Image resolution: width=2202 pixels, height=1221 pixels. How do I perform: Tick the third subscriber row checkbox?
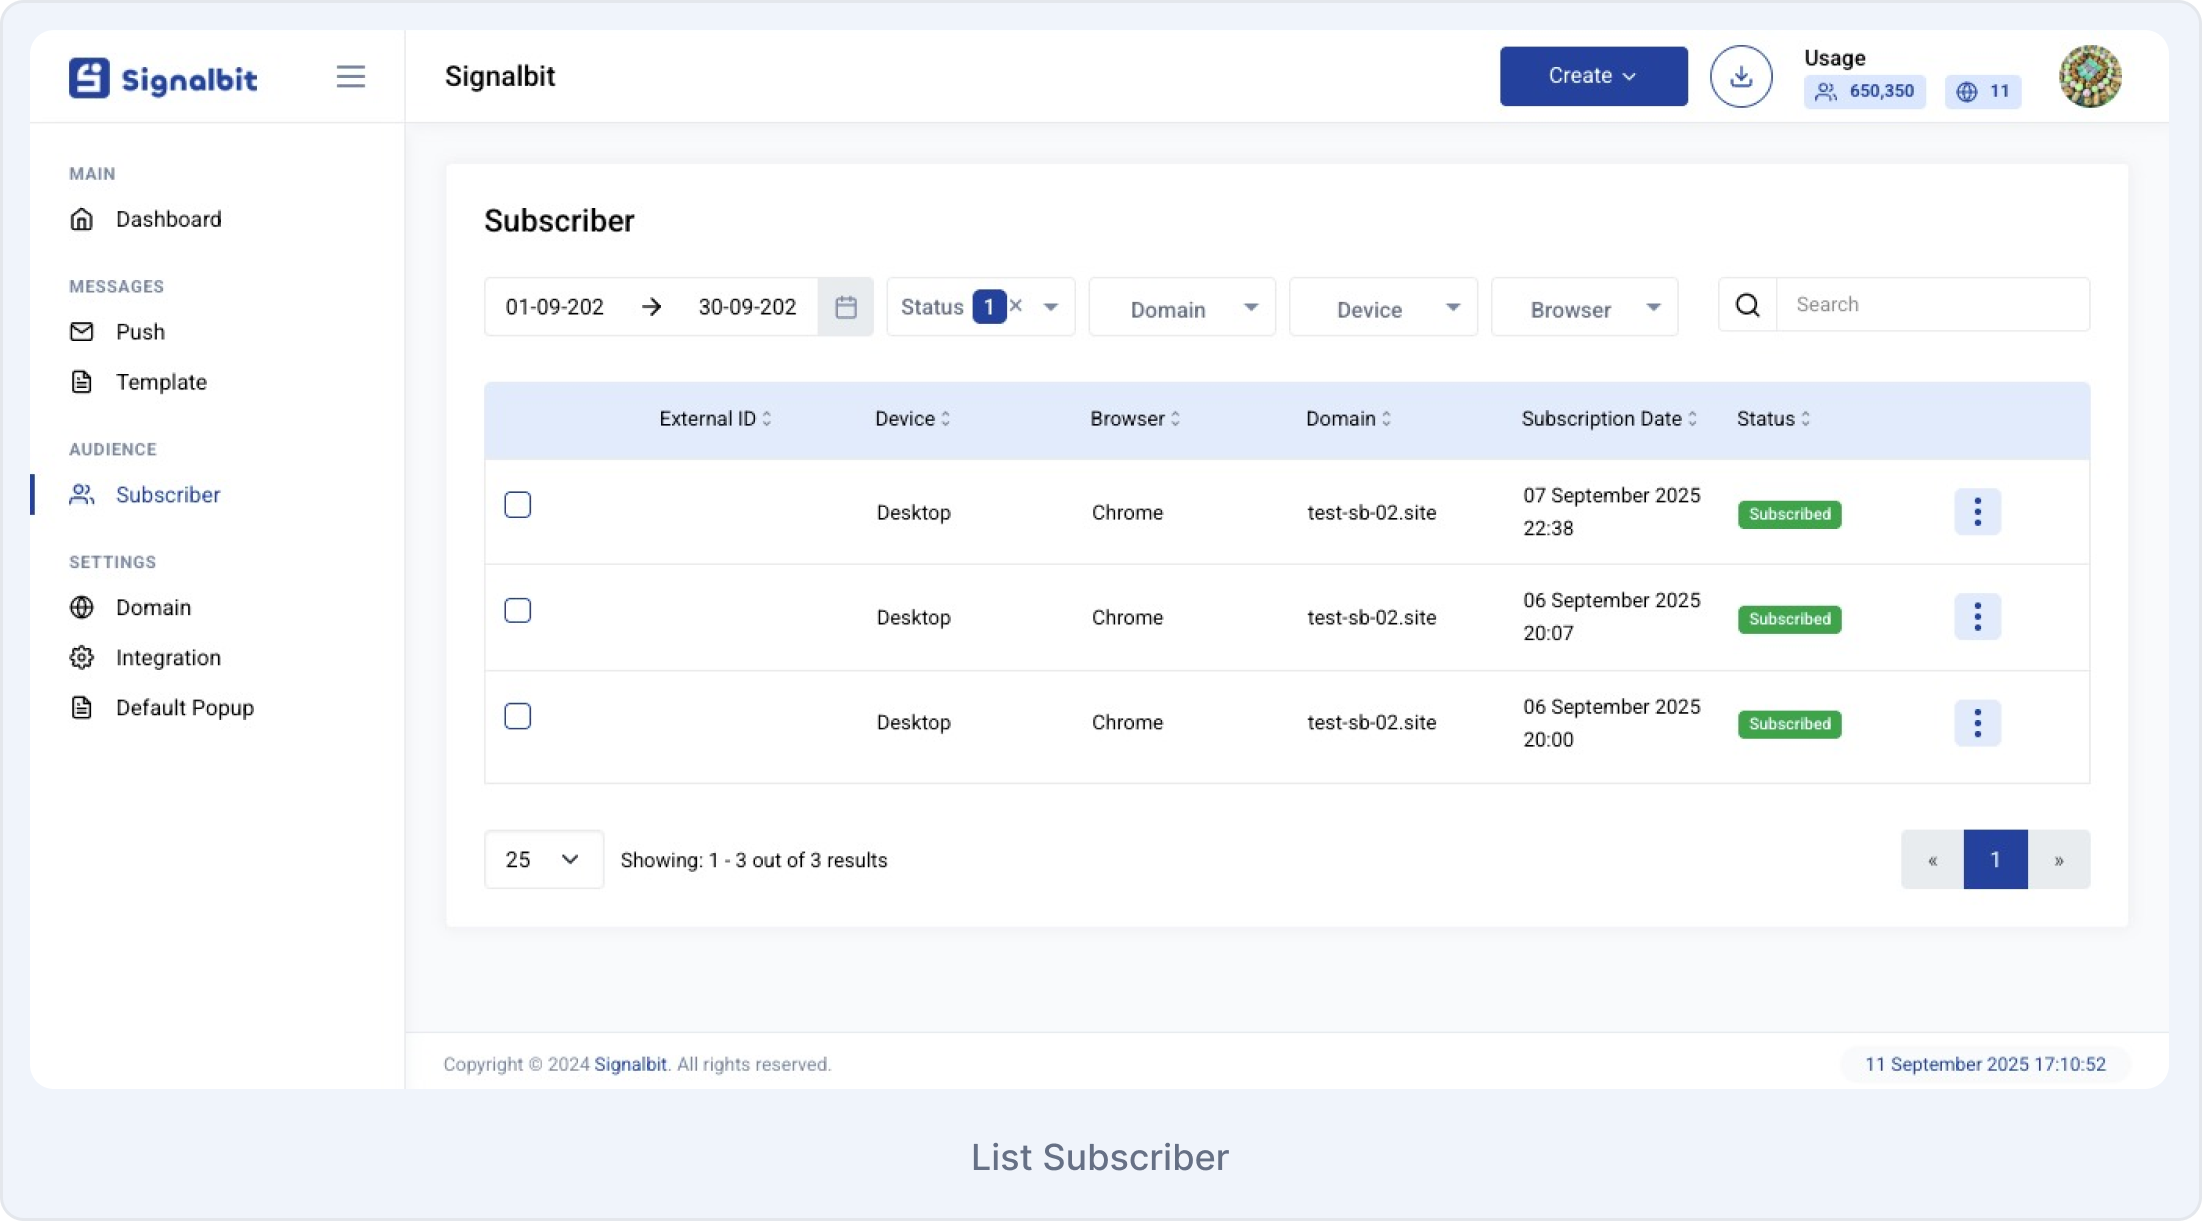tap(518, 716)
